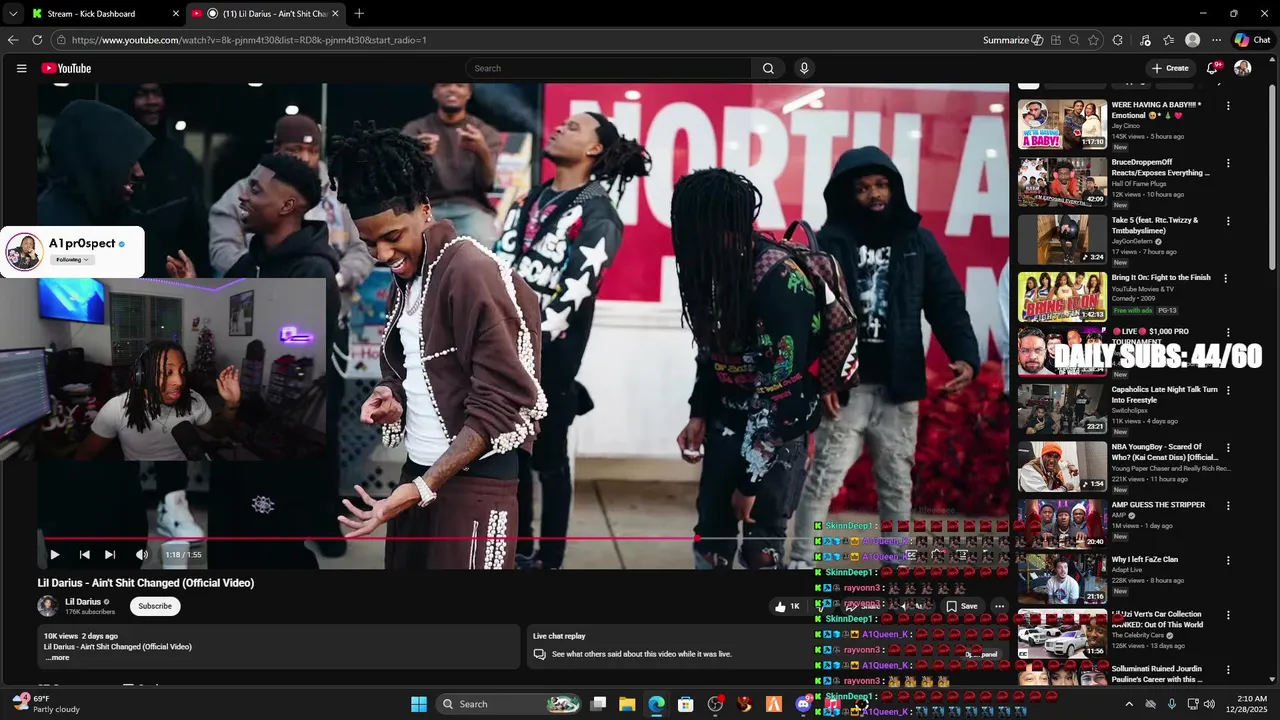The width and height of the screenshot is (1280, 720).
Task: Open more options for NBA YoungBoy video
Action: point(1228,448)
